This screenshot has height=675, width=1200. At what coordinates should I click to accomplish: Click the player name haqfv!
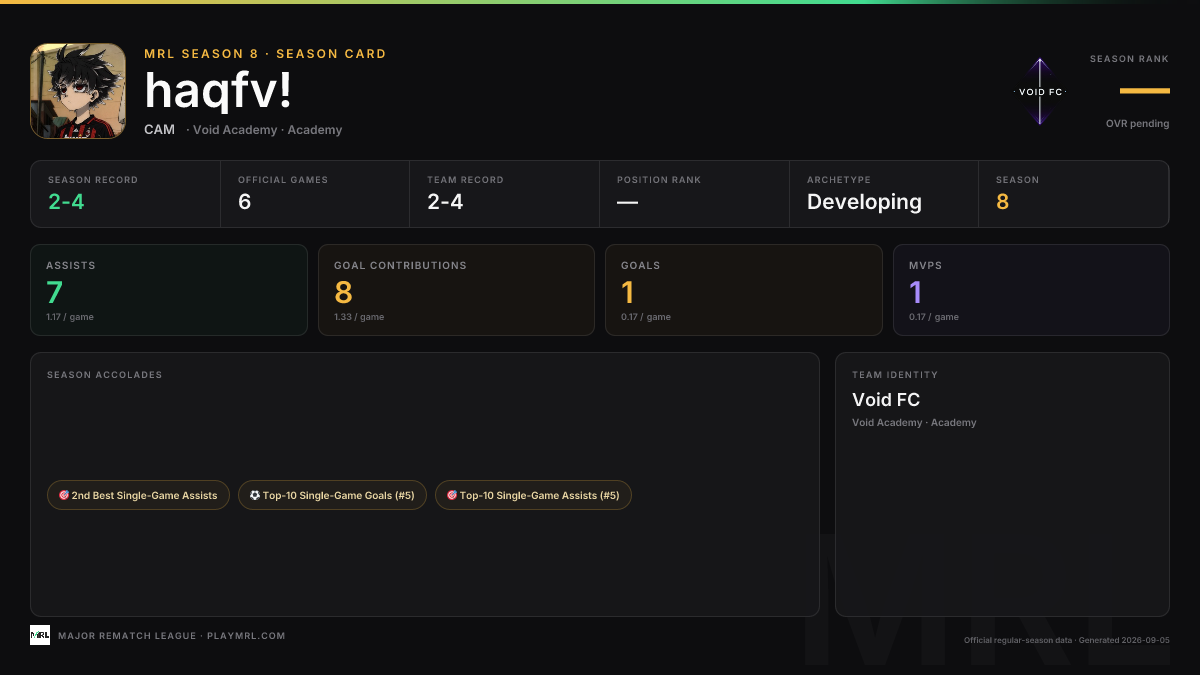pyautogui.click(x=219, y=91)
